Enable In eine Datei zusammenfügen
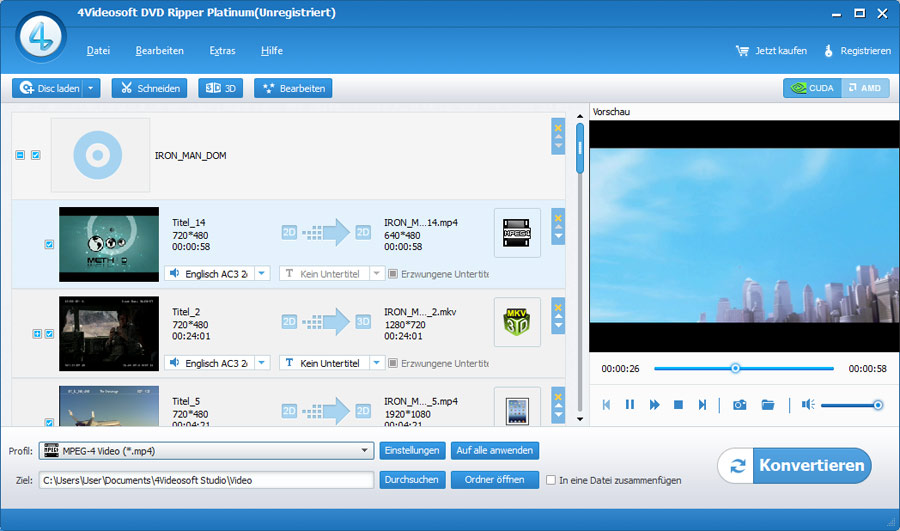Image resolution: width=900 pixels, height=531 pixels. pyautogui.click(x=550, y=480)
